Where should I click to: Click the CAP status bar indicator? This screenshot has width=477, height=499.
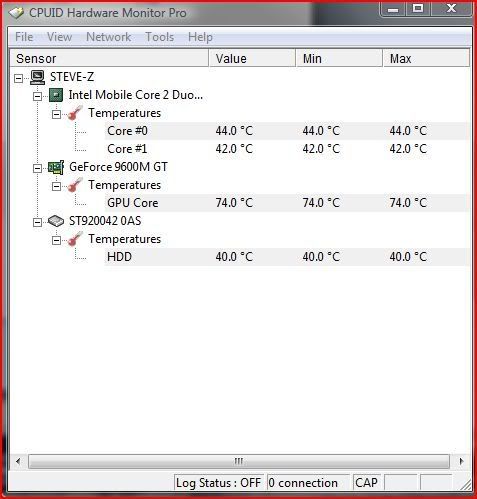pos(366,483)
